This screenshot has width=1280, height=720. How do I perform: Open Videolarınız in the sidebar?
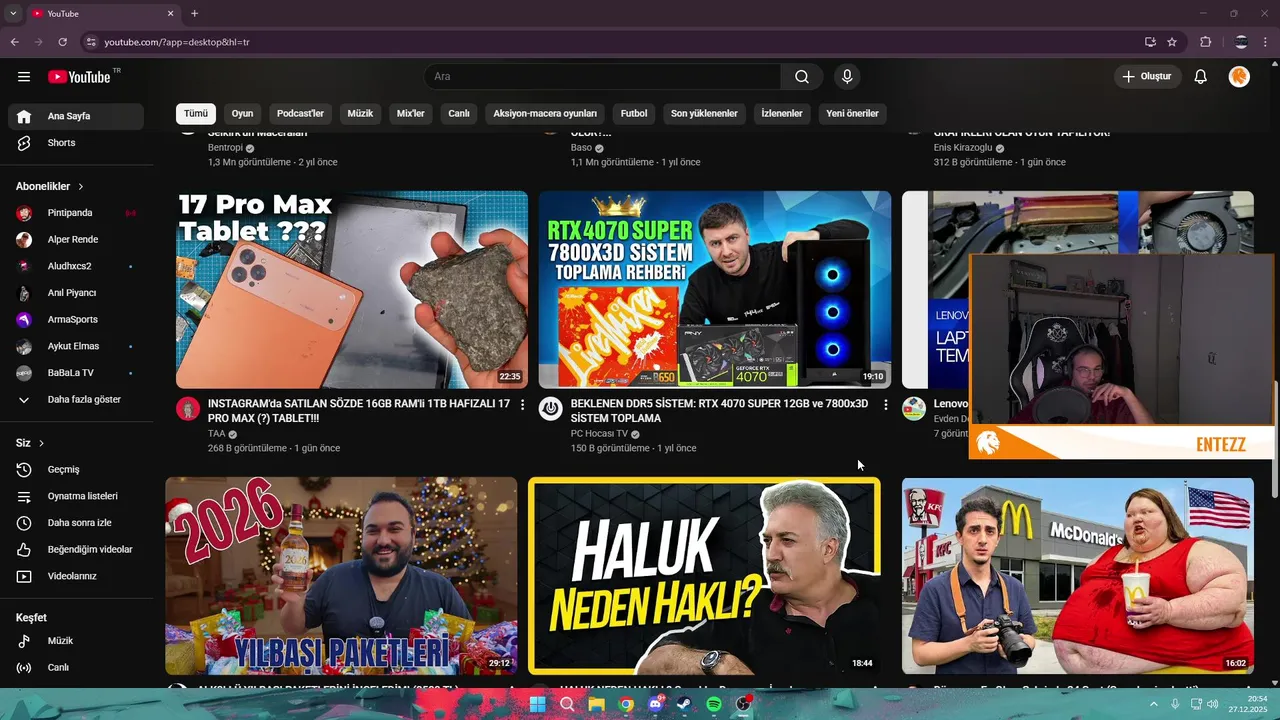pyautogui.click(x=76, y=576)
